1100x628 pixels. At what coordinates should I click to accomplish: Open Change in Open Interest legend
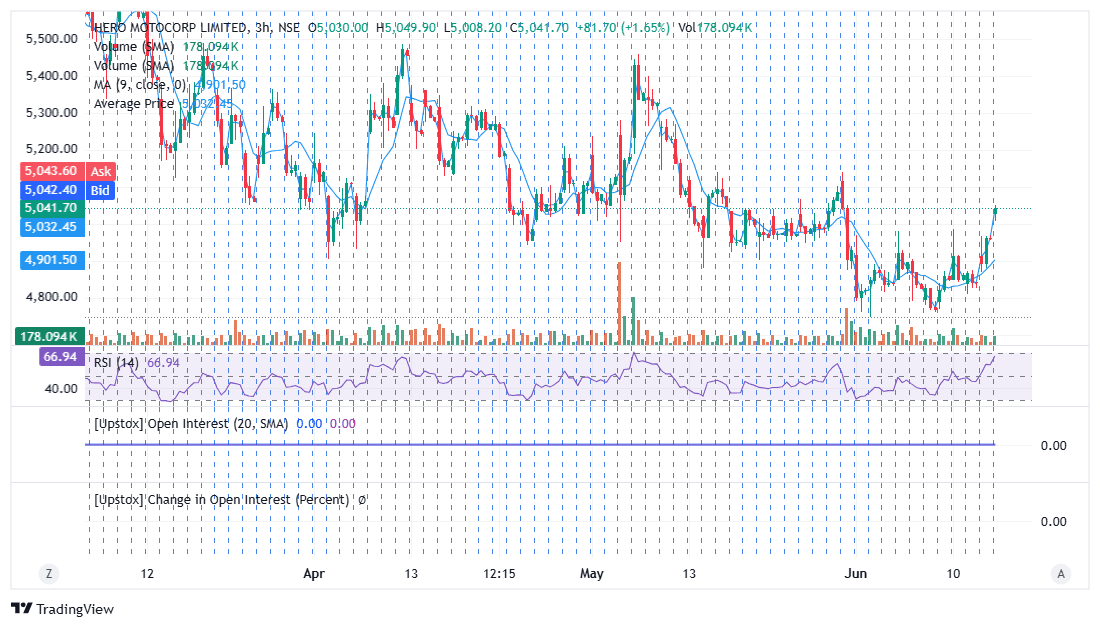[x=222, y=500]
